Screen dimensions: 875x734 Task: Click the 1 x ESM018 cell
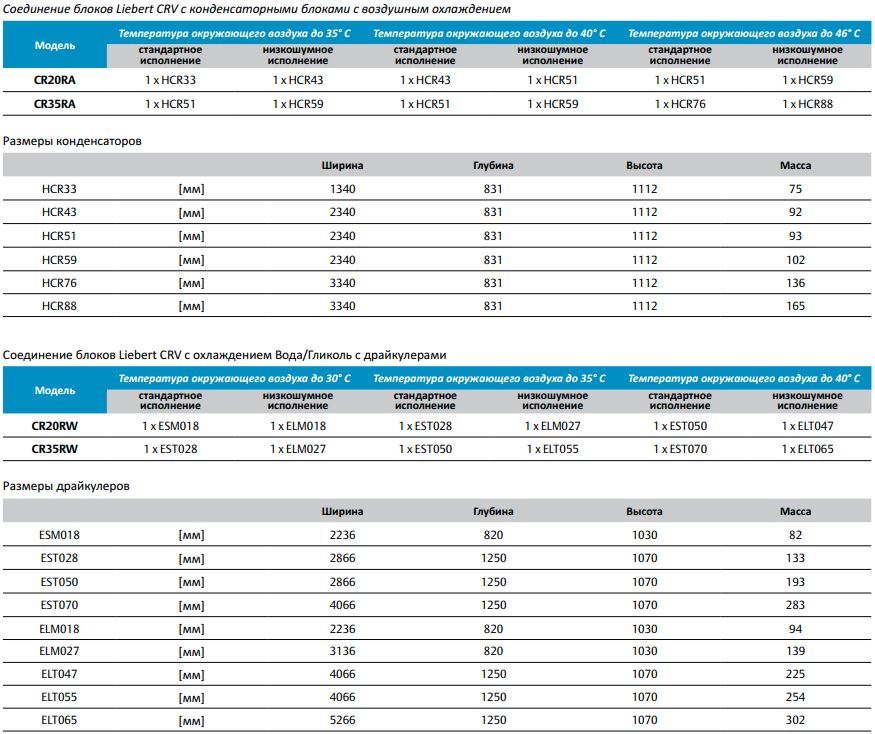point(170,426)
